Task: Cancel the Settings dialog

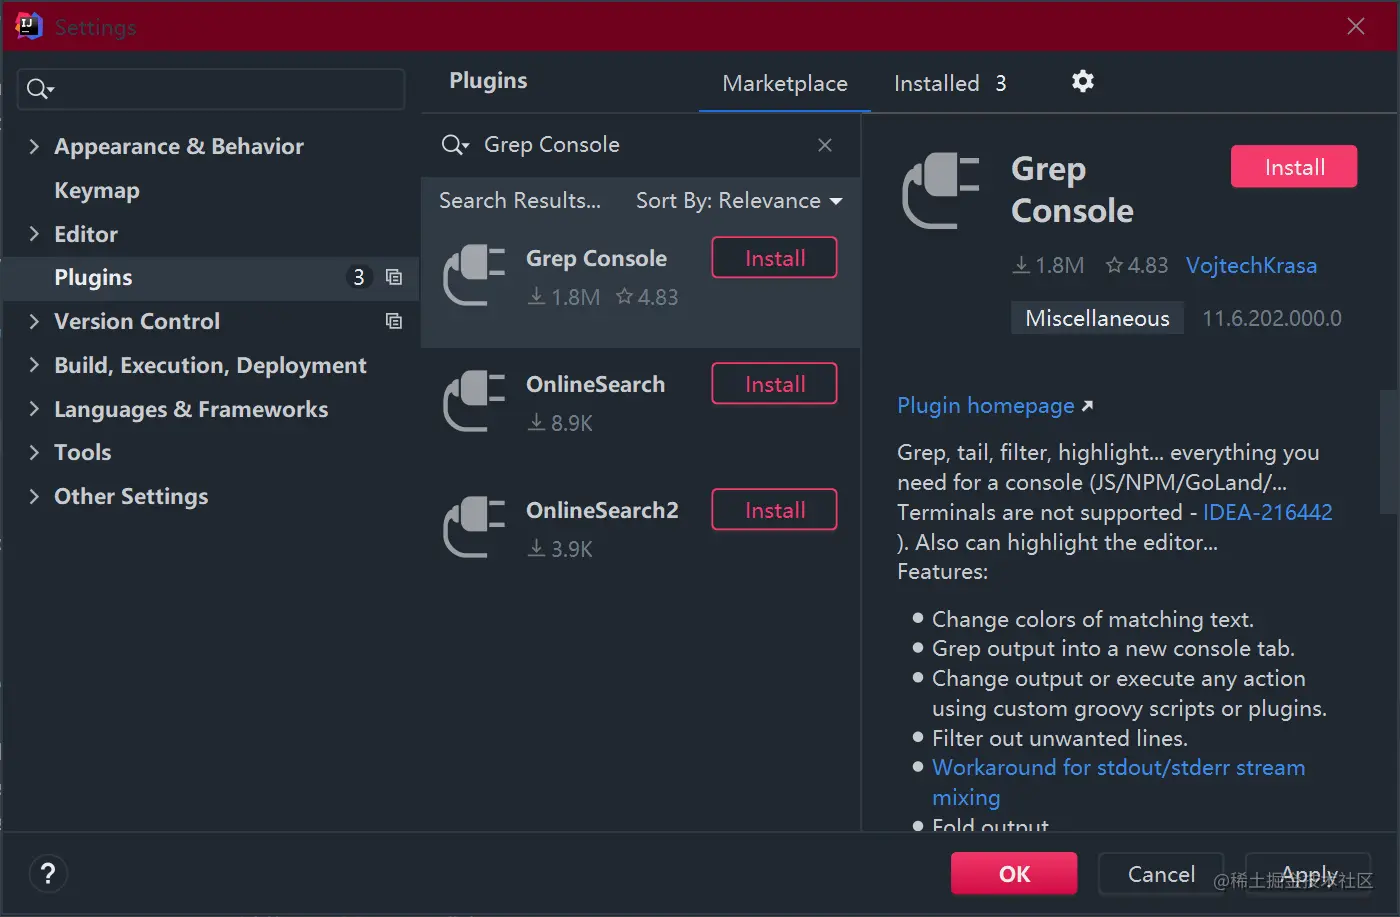Action: pos(1161,874)
